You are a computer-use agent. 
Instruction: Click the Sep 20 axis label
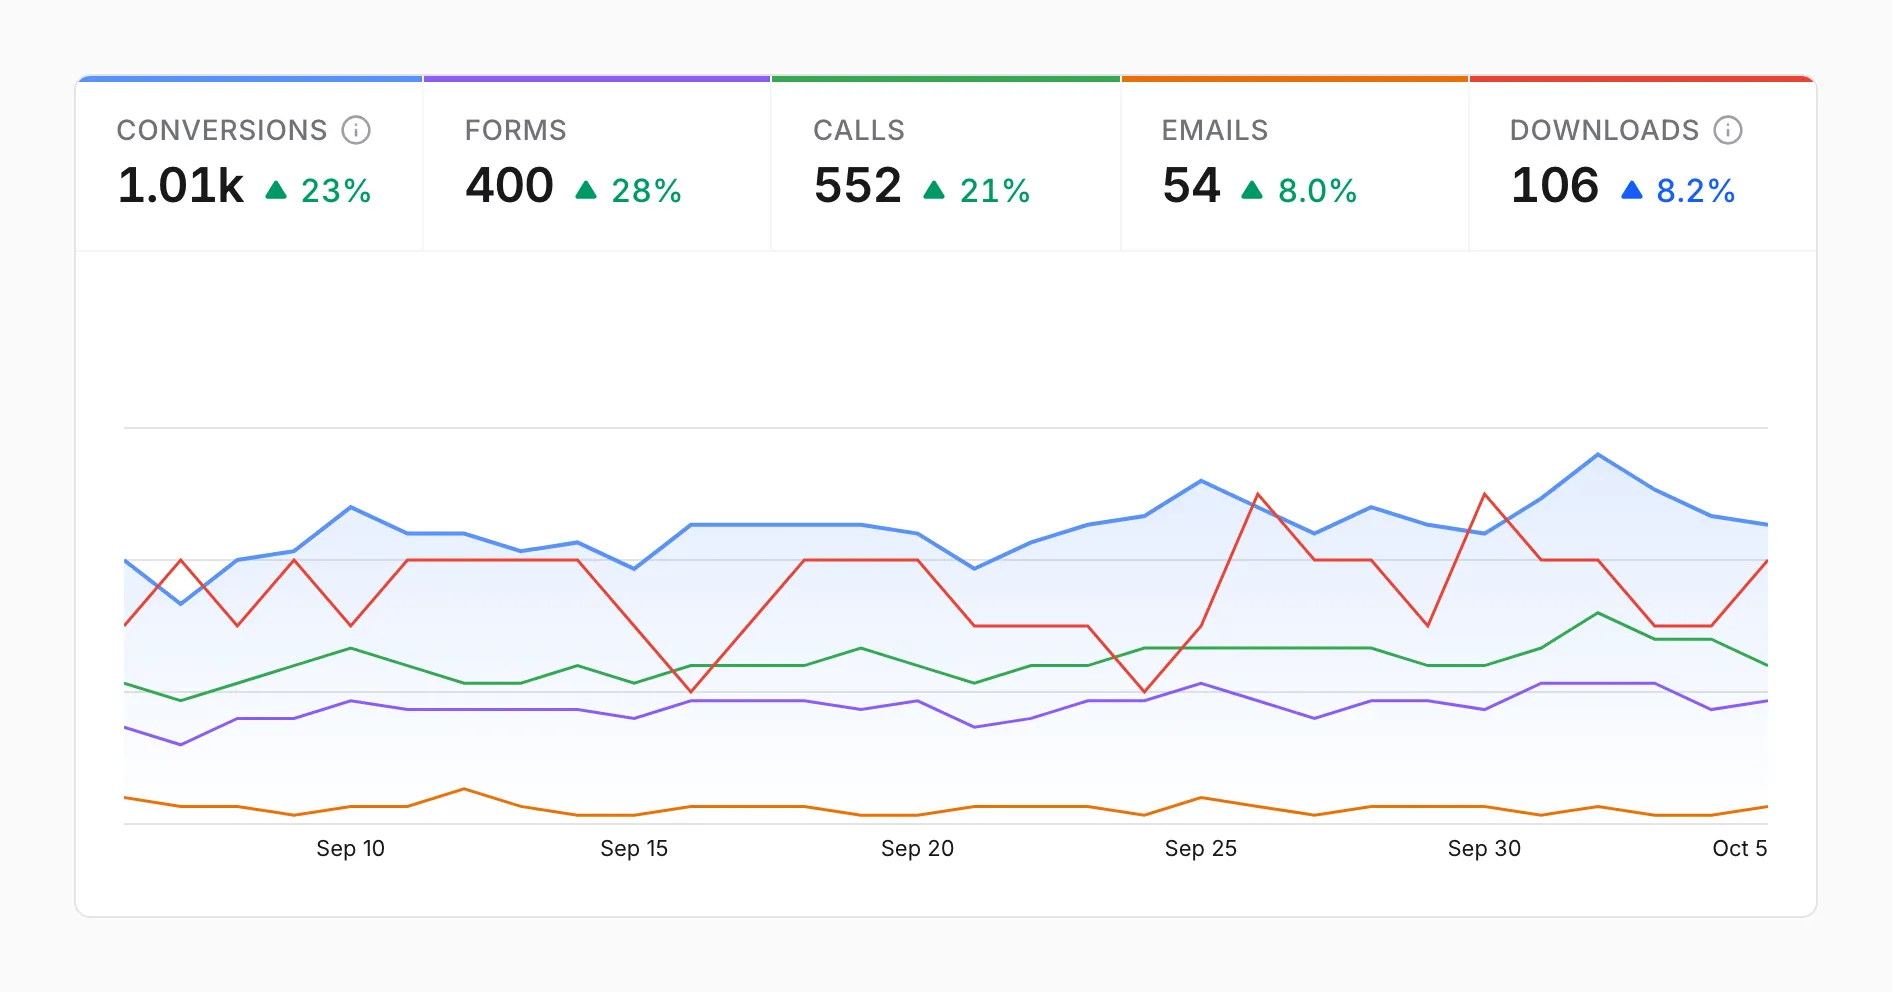917,849
